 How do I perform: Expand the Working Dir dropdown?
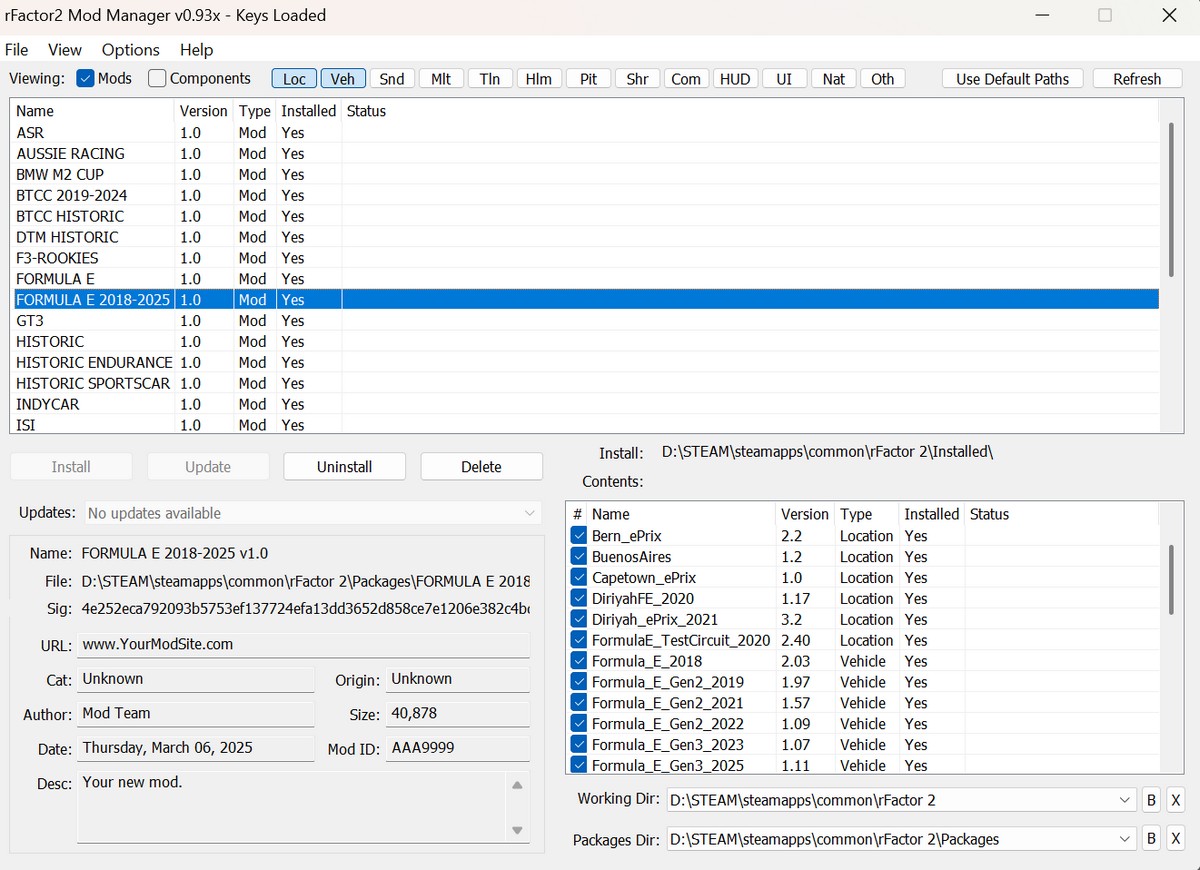pyautogui.click(x=1125, y=800)
